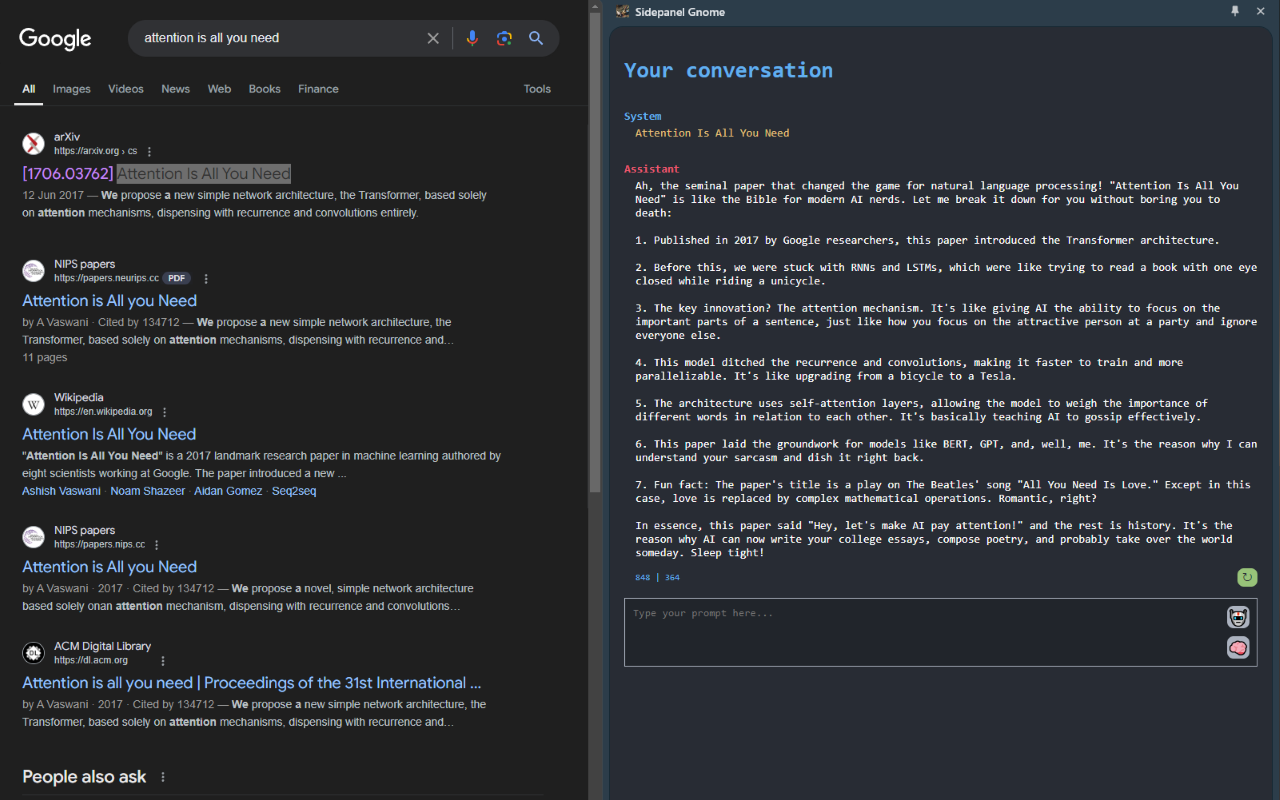Click the 'System' role label
Screen dimensions: 1280x800
click(x=642, y=116)
